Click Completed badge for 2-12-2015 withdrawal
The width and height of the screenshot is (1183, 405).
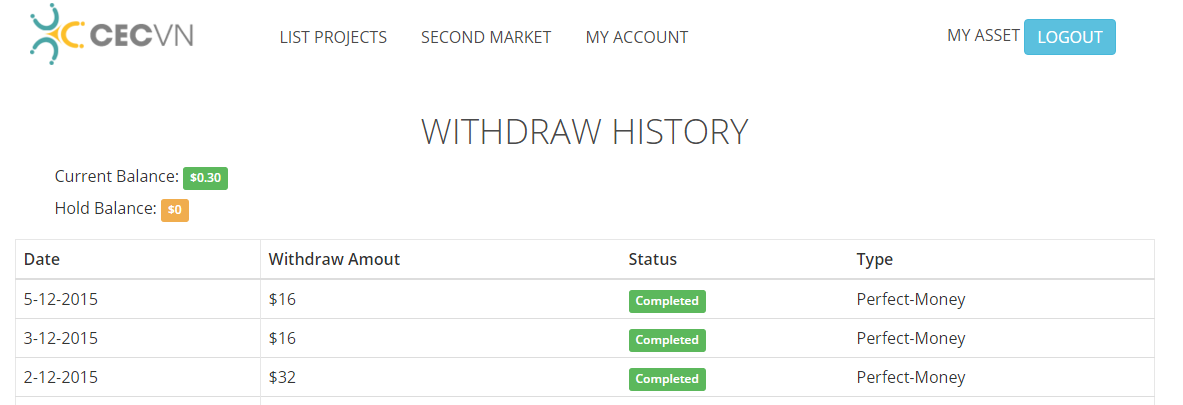tap(667, 379)
